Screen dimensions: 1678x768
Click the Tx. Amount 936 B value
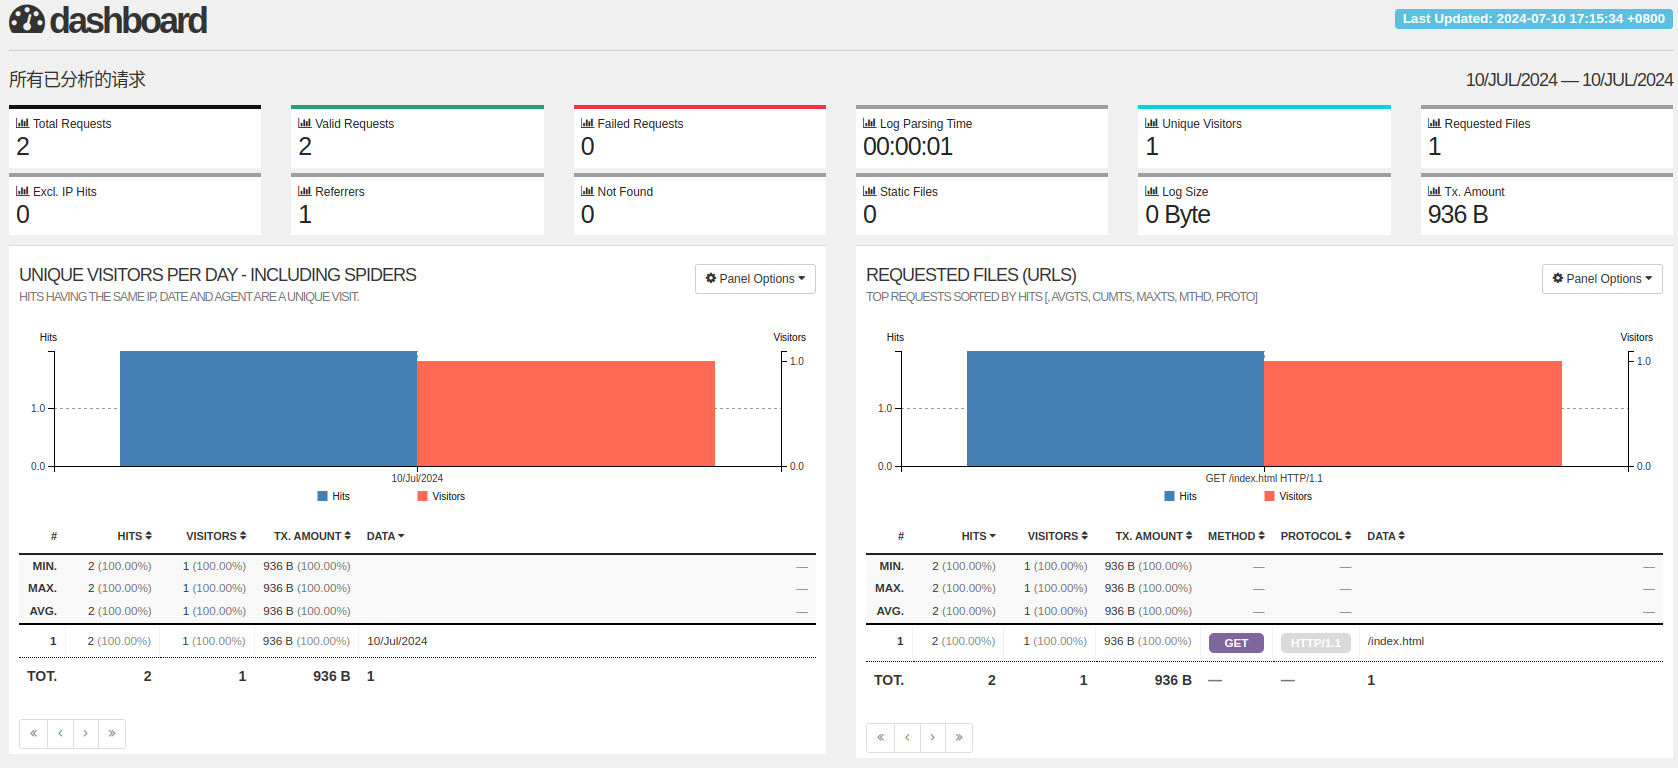click(x=1458, y=215)
